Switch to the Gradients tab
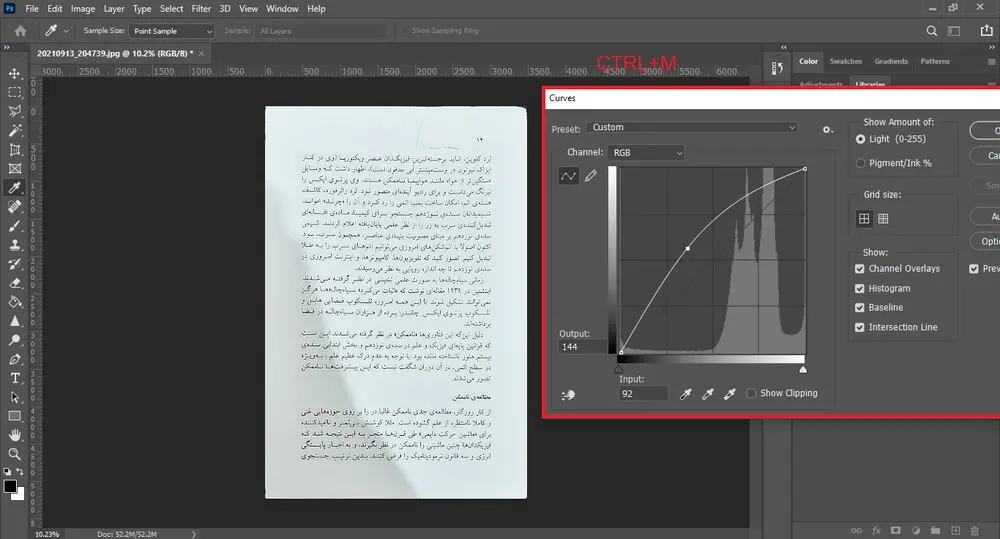Viewport: 1000px width, 539px height. tap(891, 62)
